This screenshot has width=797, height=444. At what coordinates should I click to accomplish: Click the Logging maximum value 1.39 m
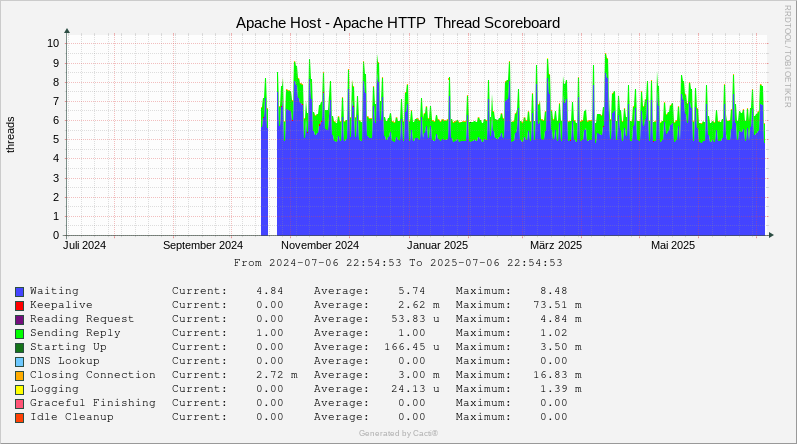(x=561, y=389)
